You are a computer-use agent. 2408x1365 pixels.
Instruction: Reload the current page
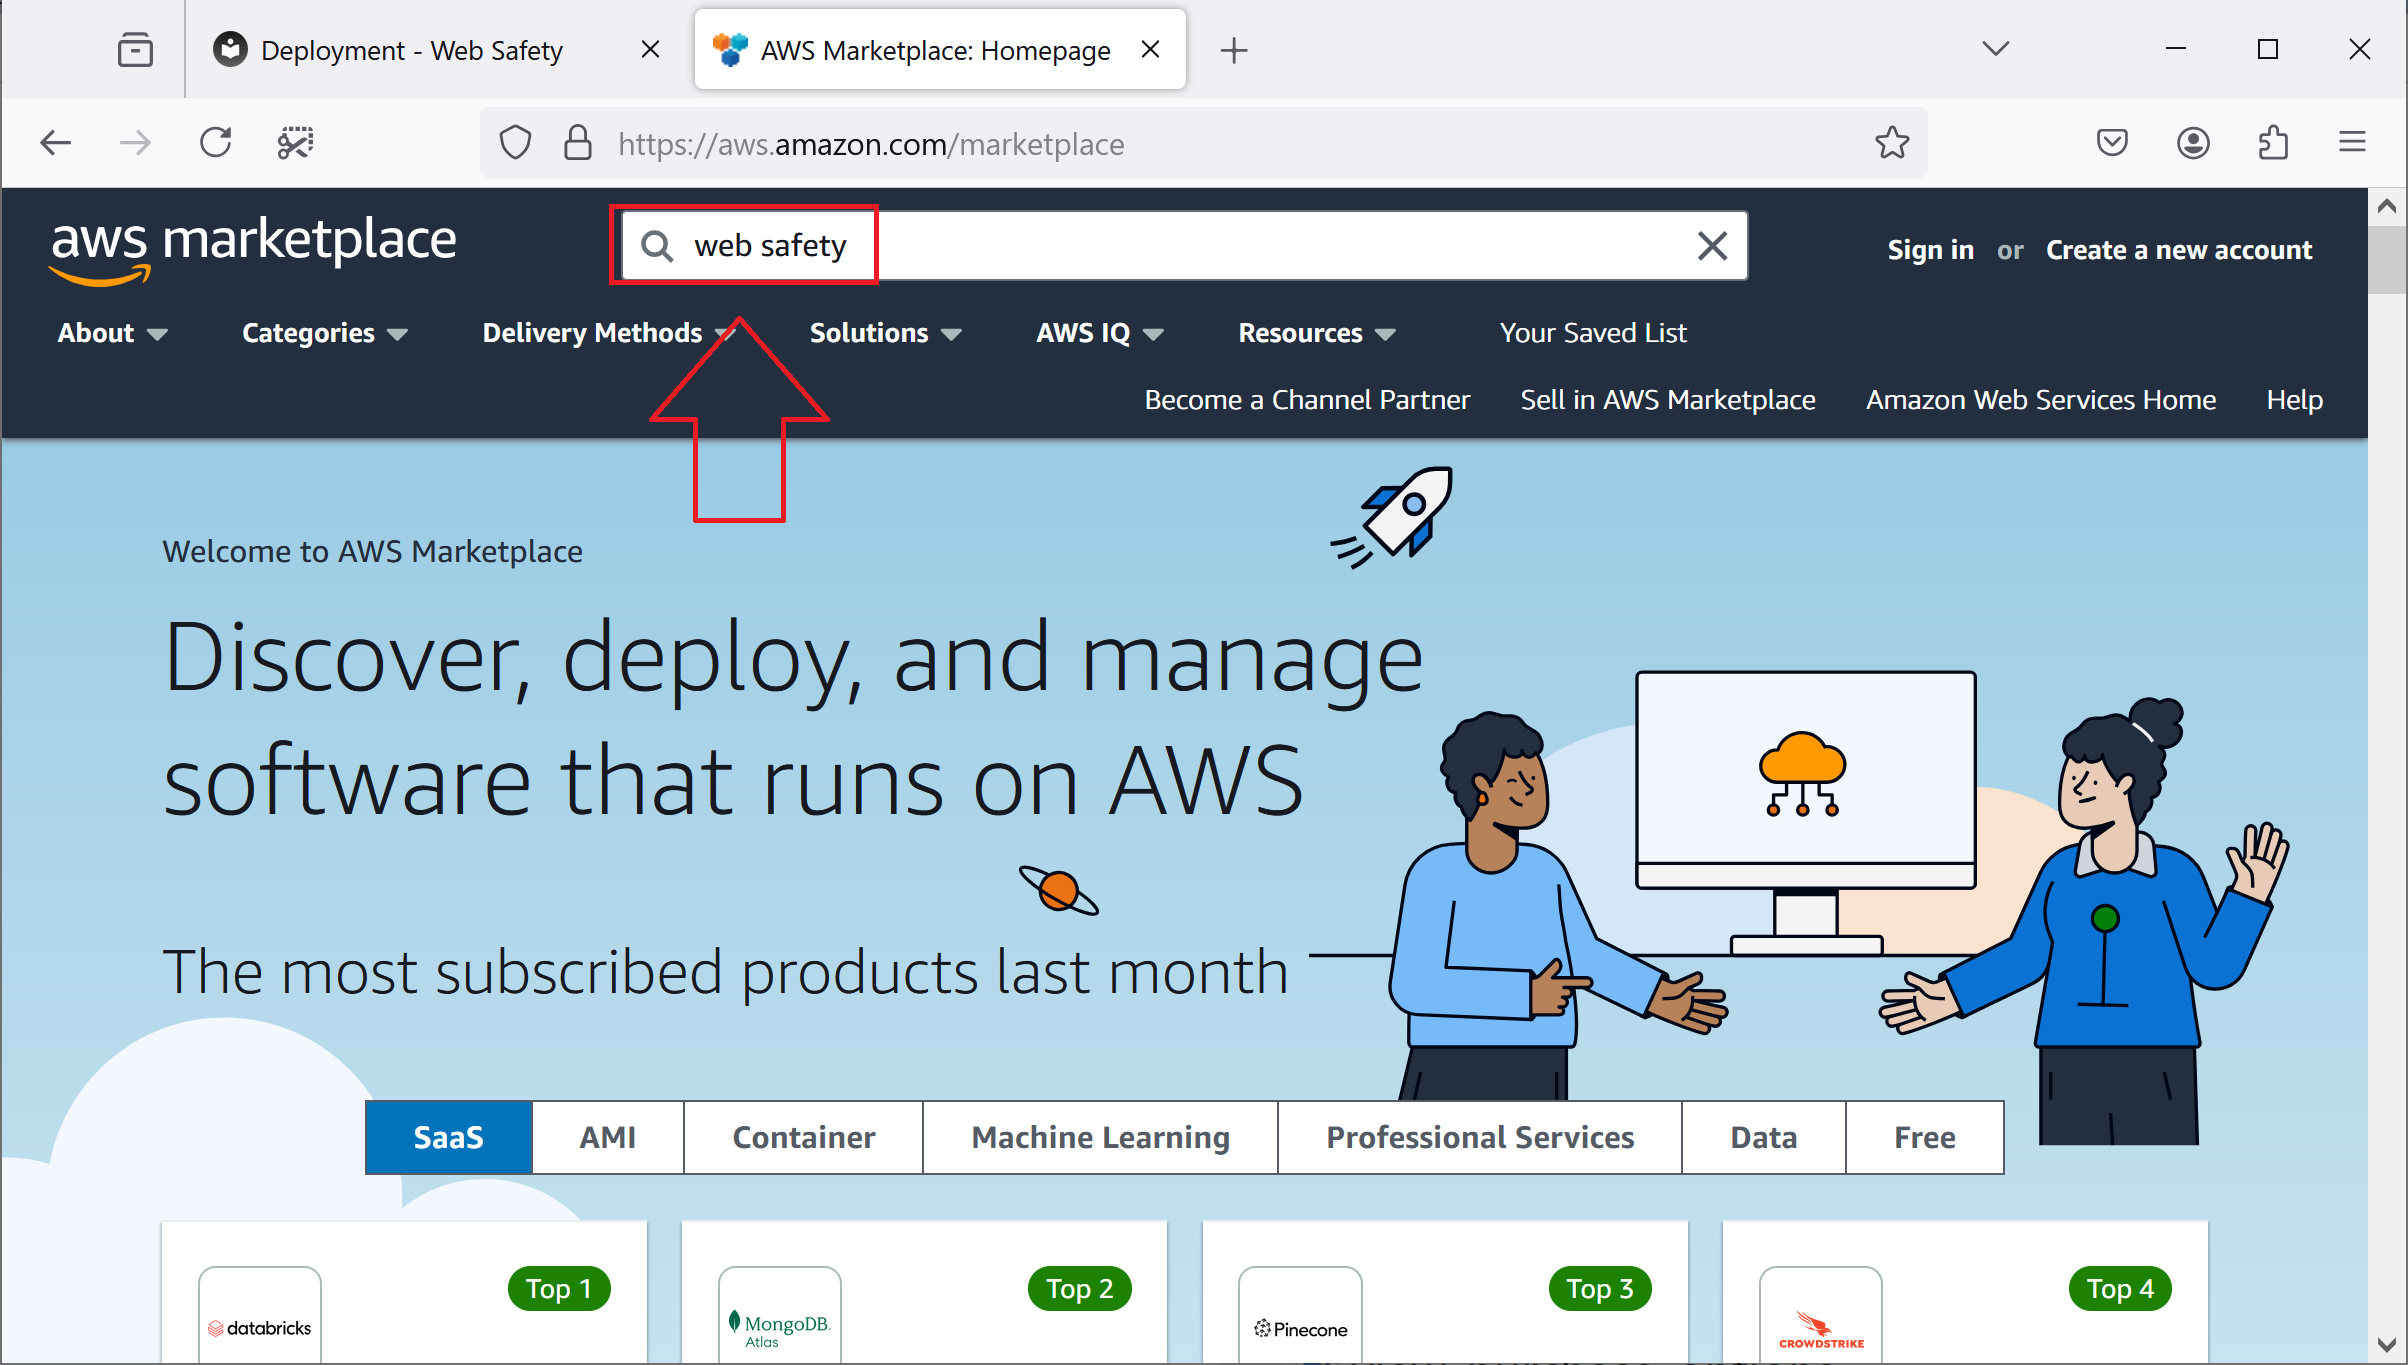click(215, 143)
